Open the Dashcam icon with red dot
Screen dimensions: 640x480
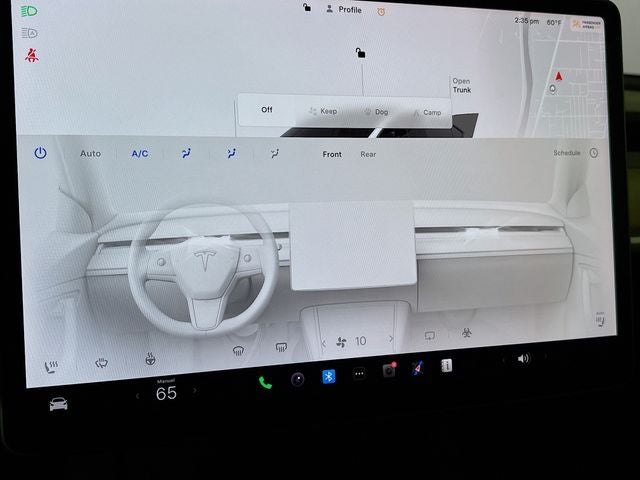coord(389,370)
